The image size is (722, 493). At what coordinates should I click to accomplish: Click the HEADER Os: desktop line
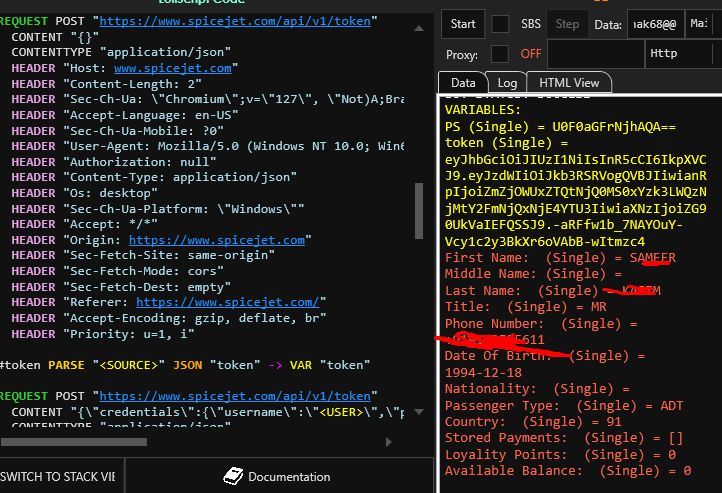pos(84,193)
